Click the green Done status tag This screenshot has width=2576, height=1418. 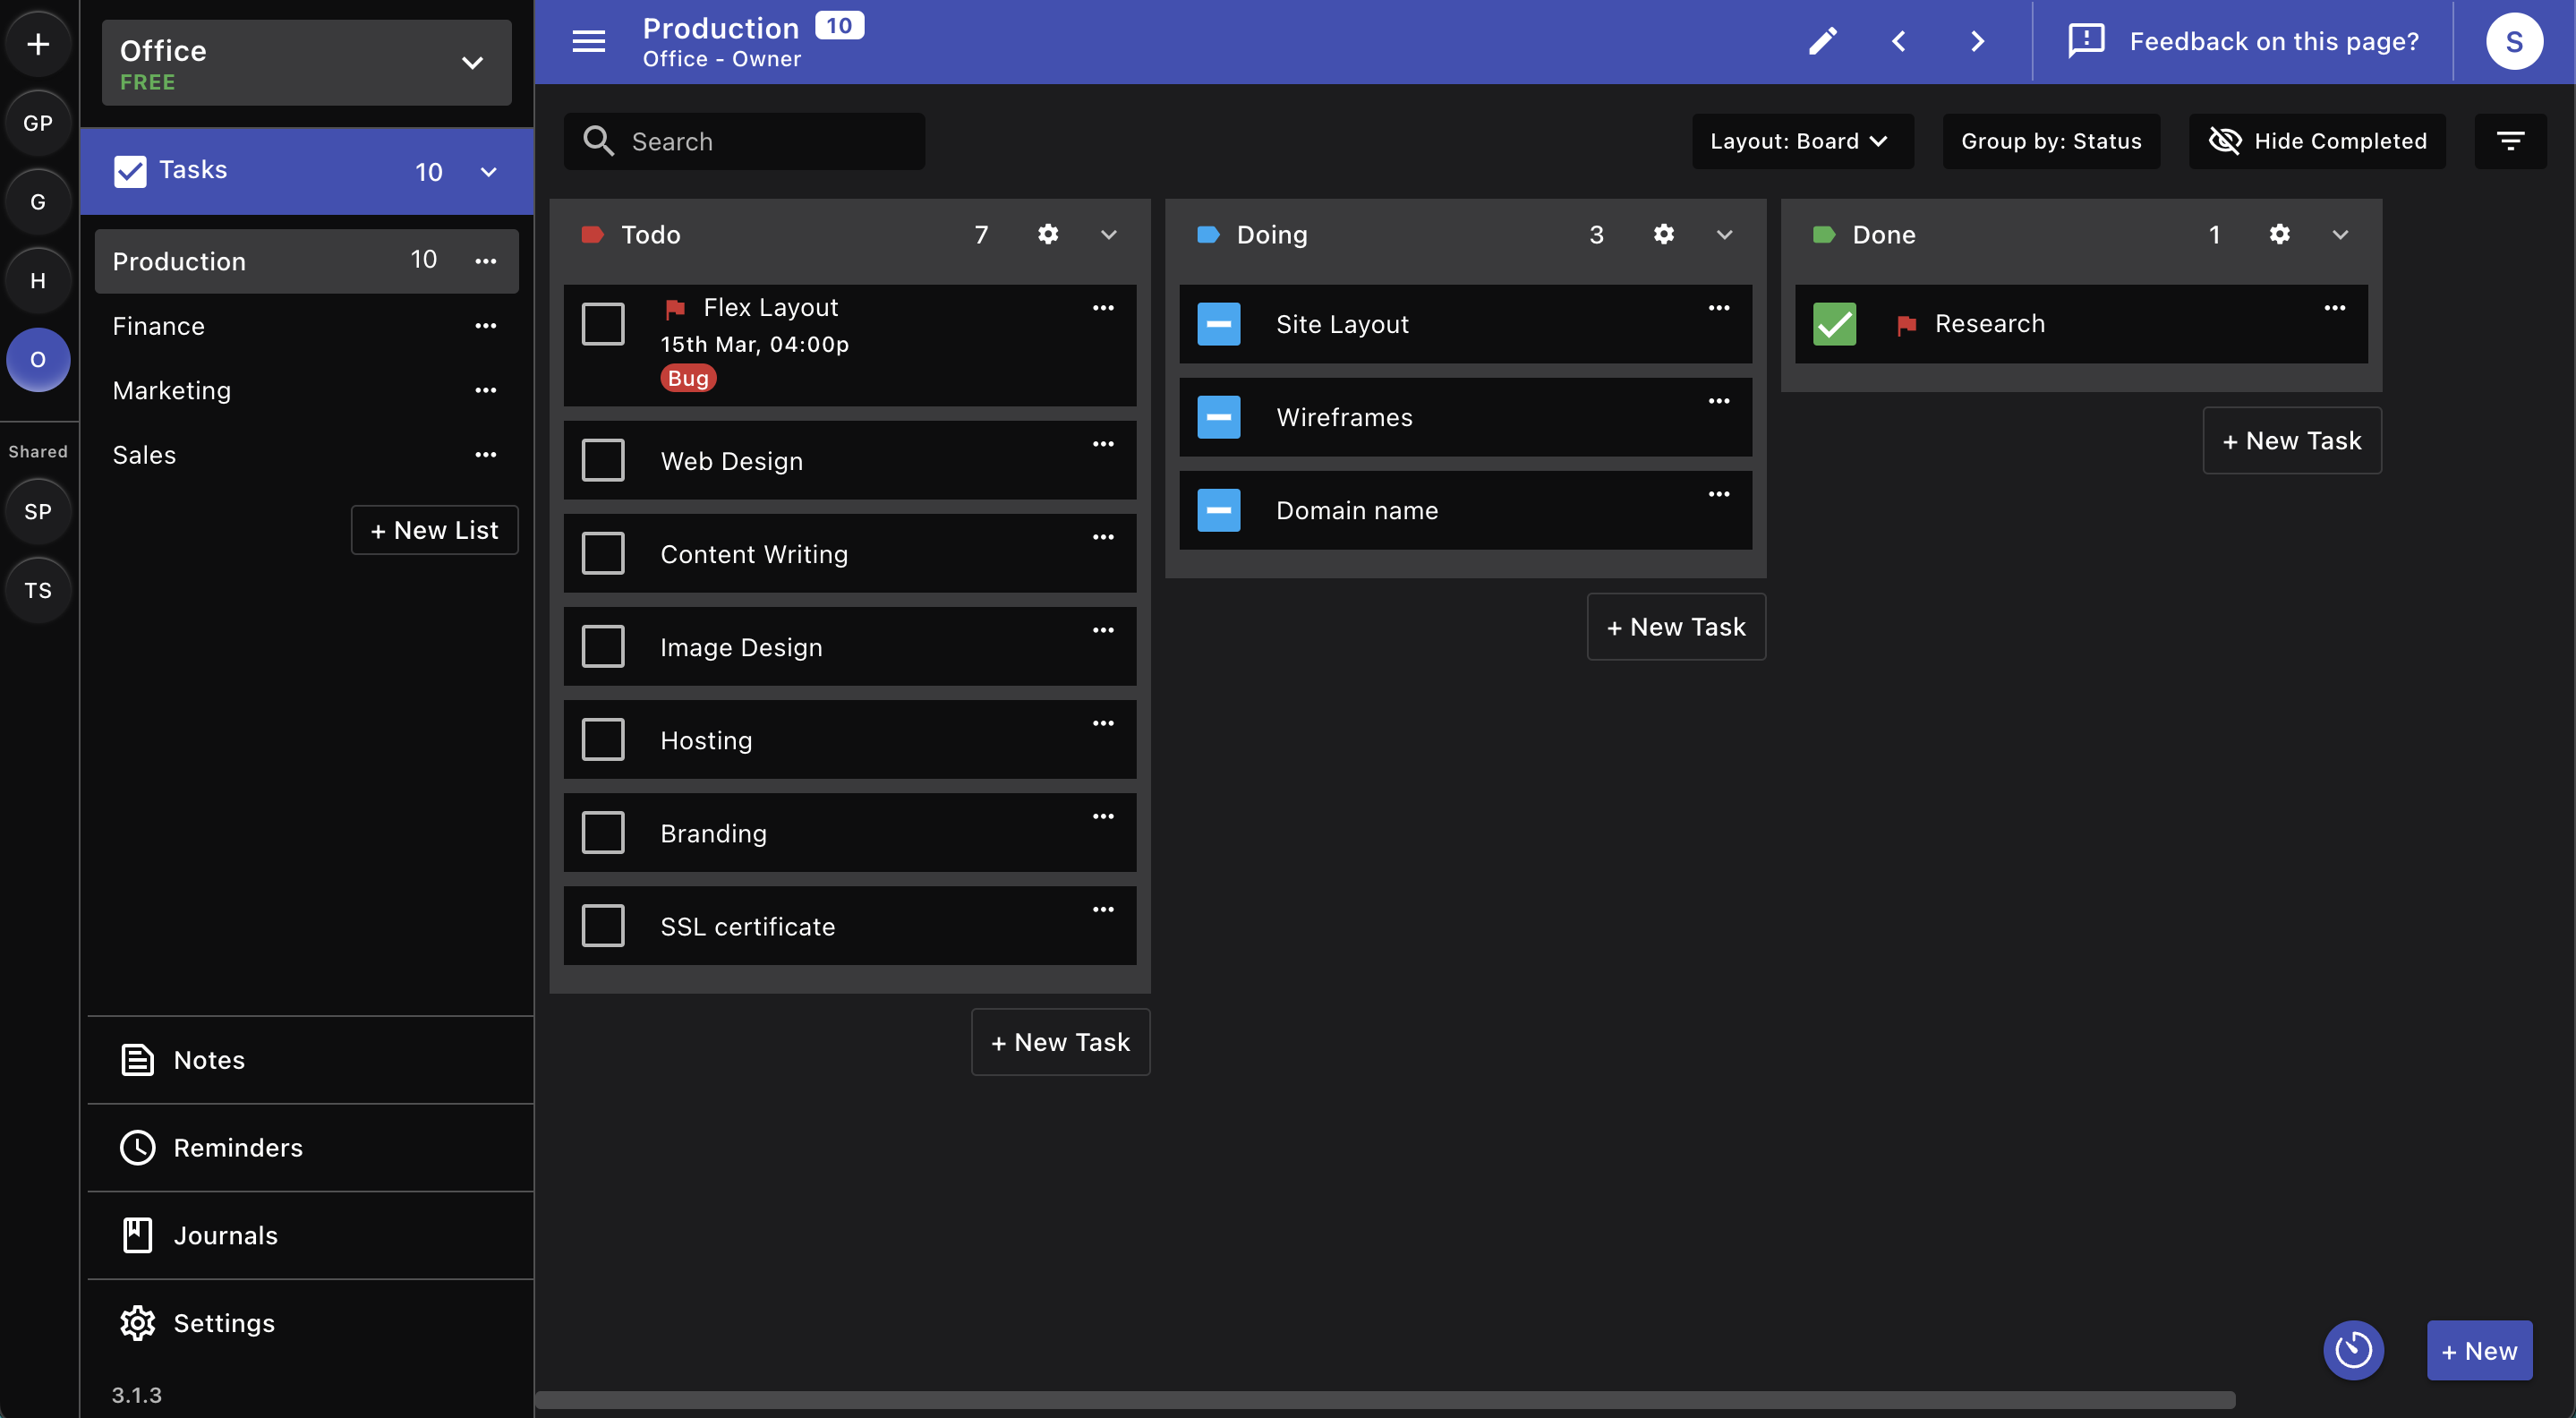(1824, 235)
